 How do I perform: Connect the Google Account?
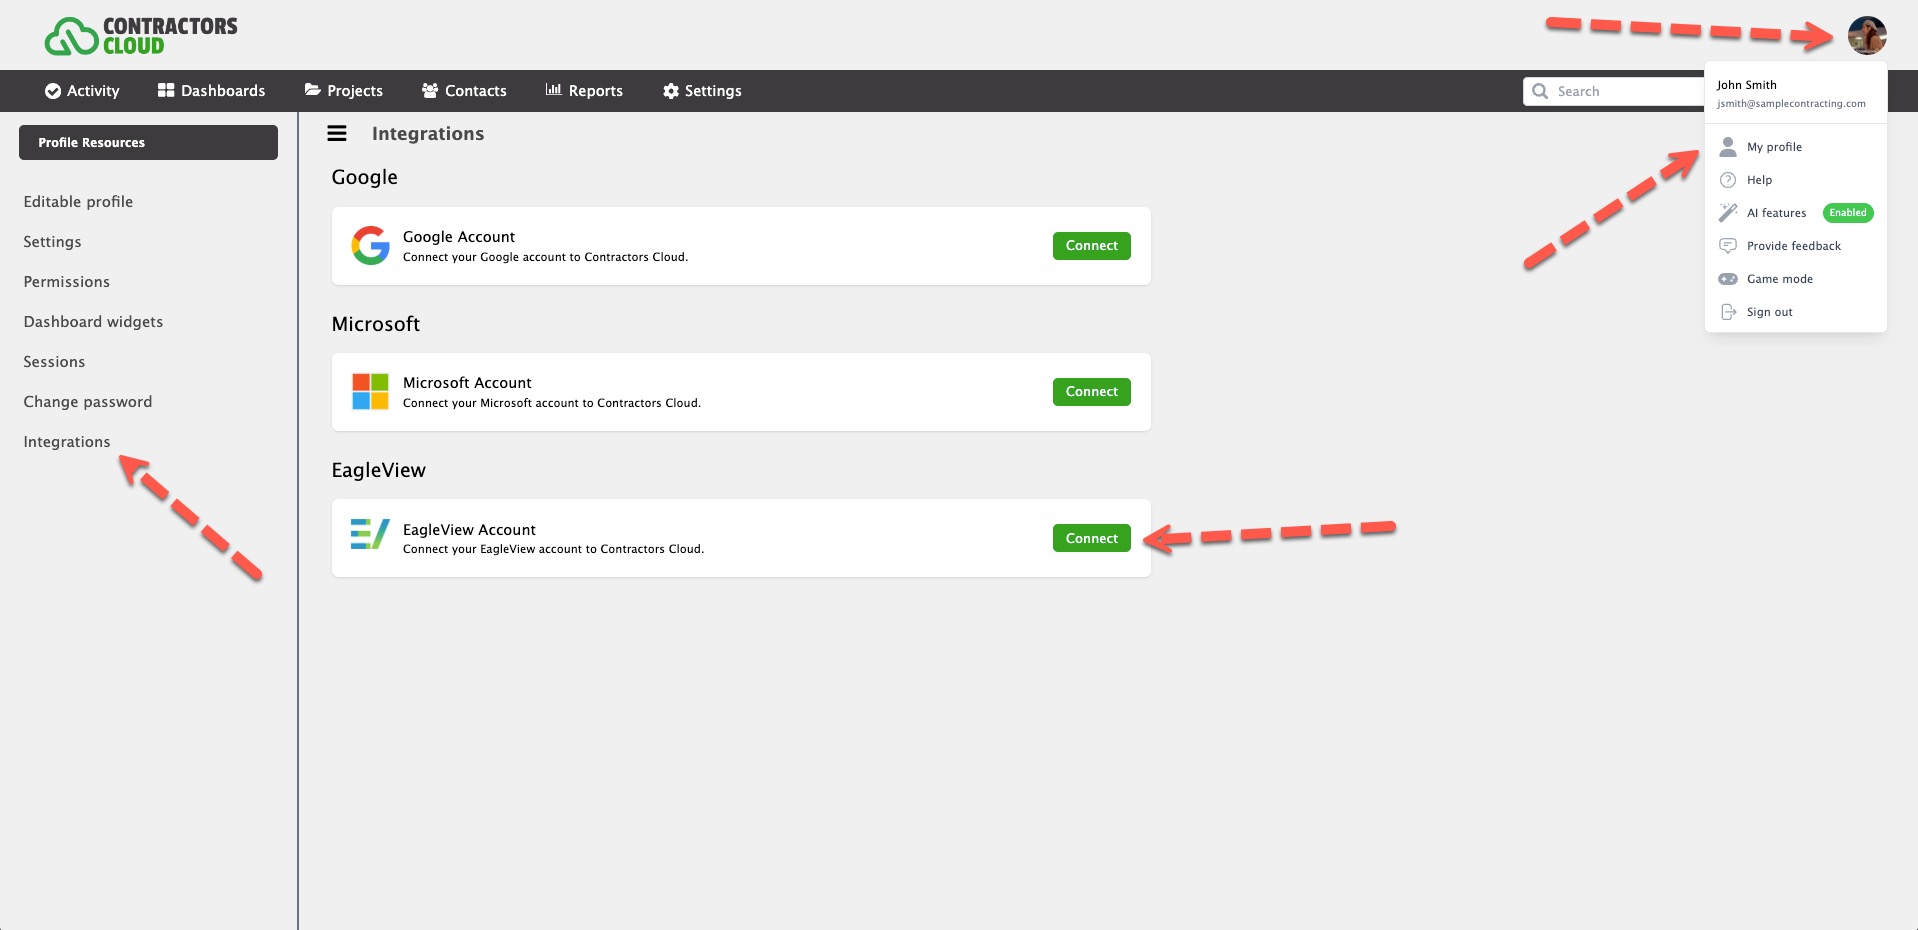pyautogui.click(x=1091, y=246)
